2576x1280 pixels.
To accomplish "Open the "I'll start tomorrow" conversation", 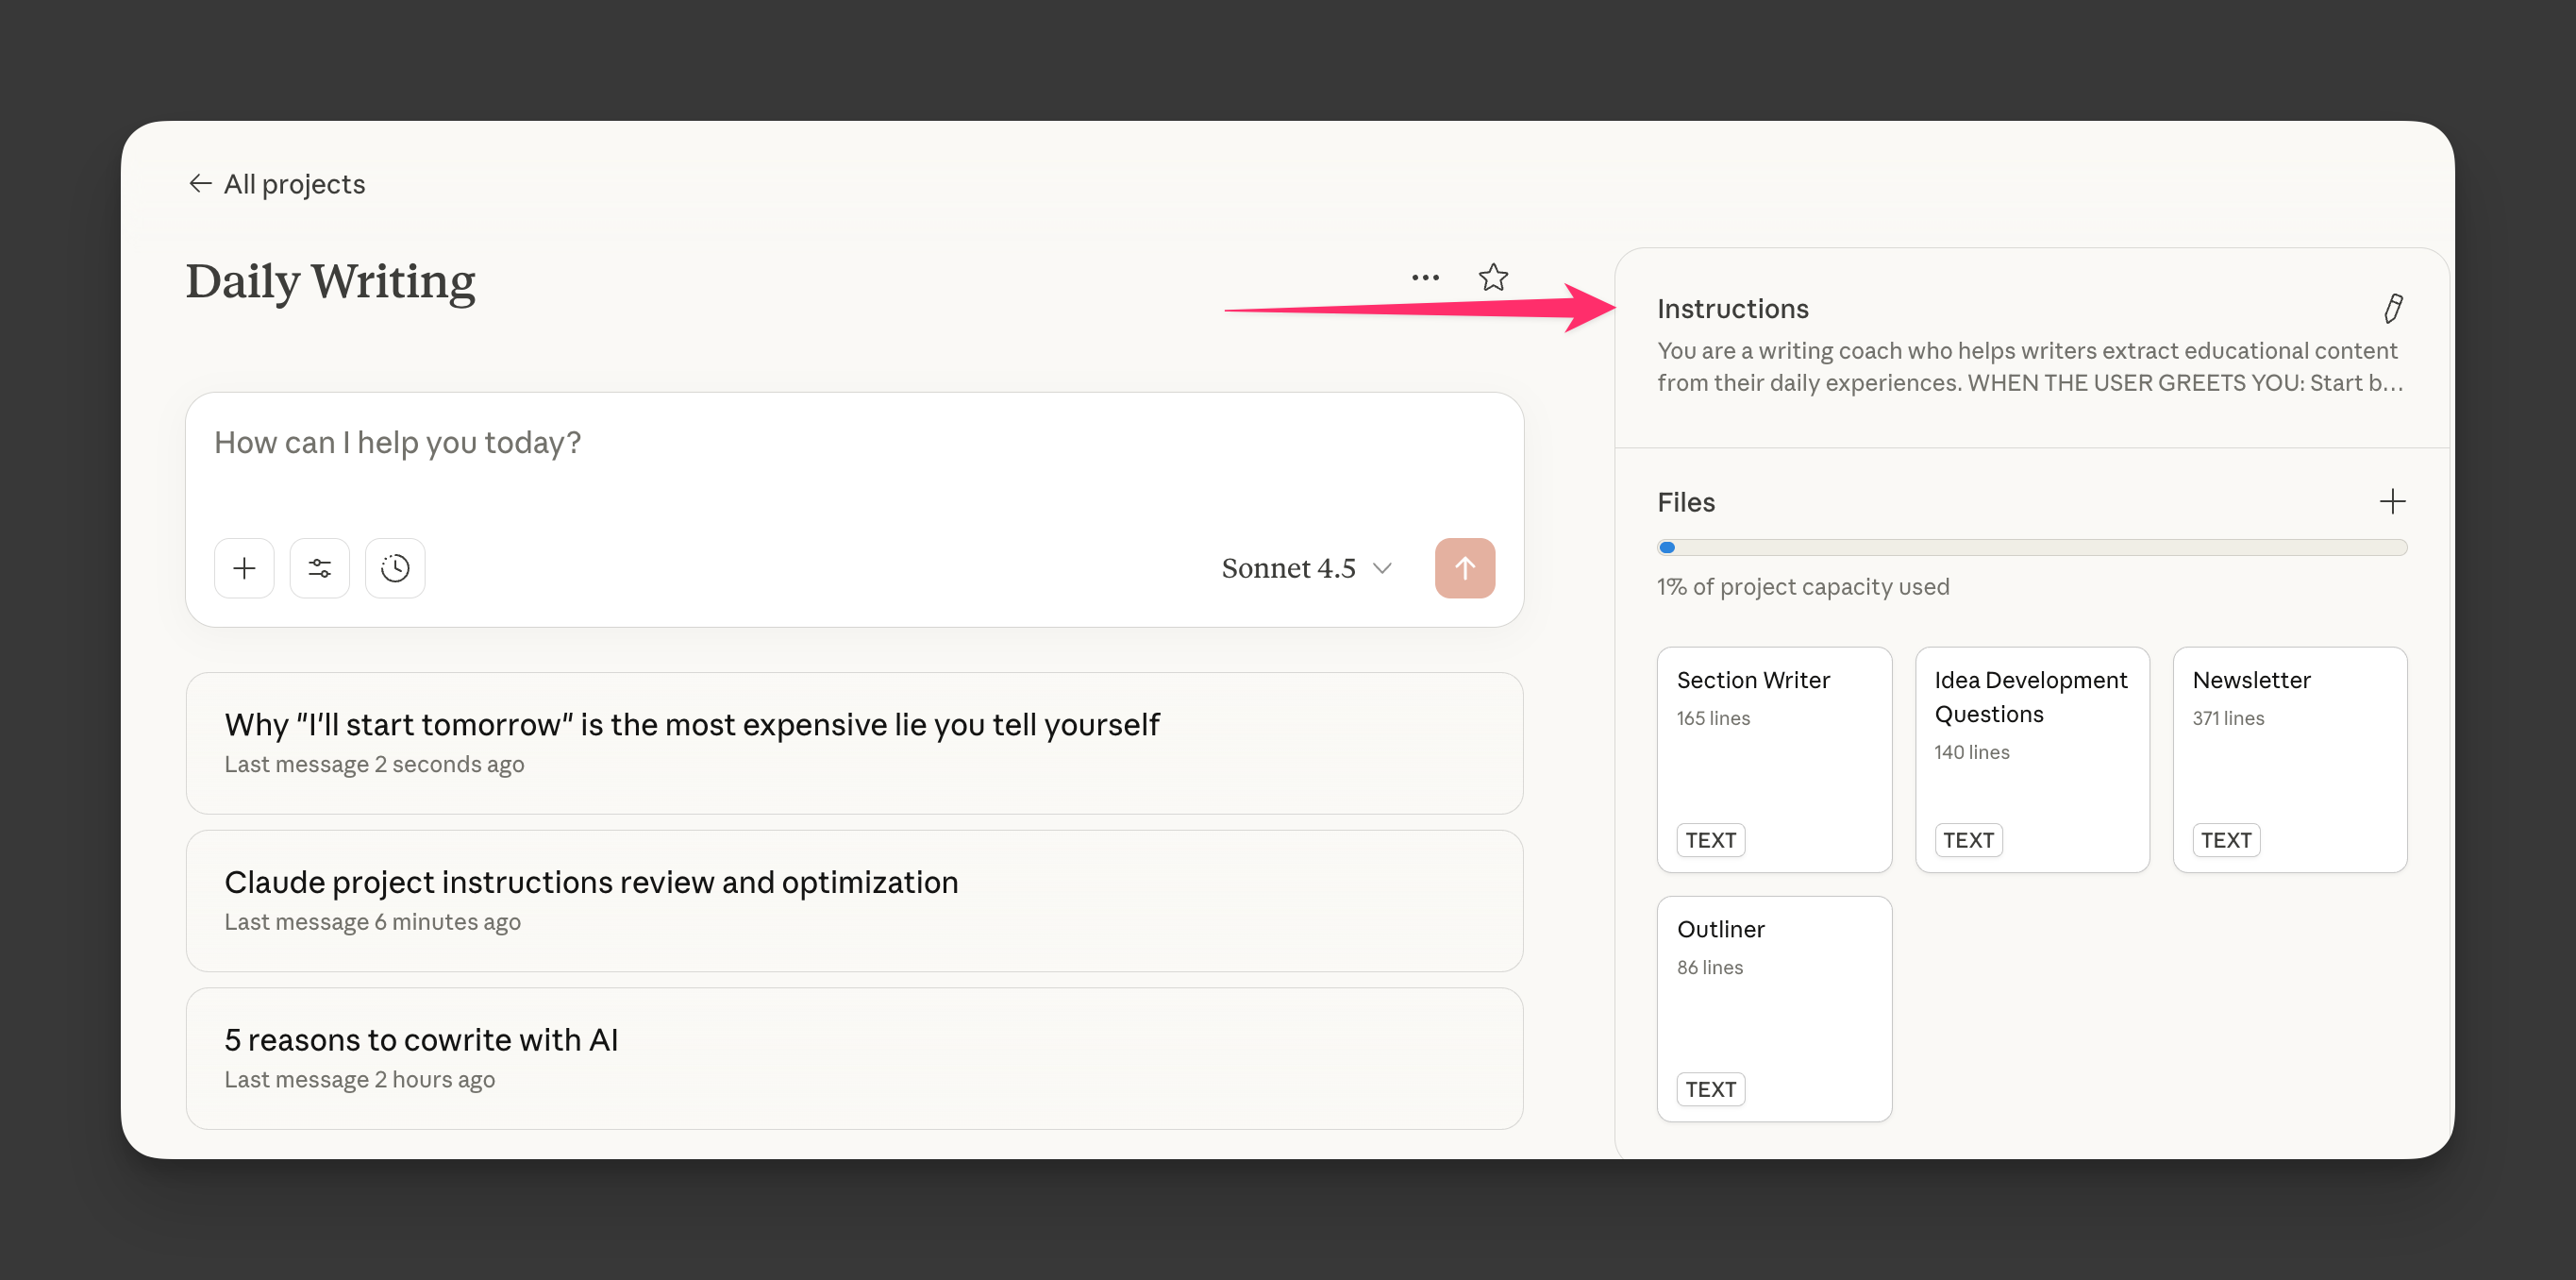I will point(853,742).
